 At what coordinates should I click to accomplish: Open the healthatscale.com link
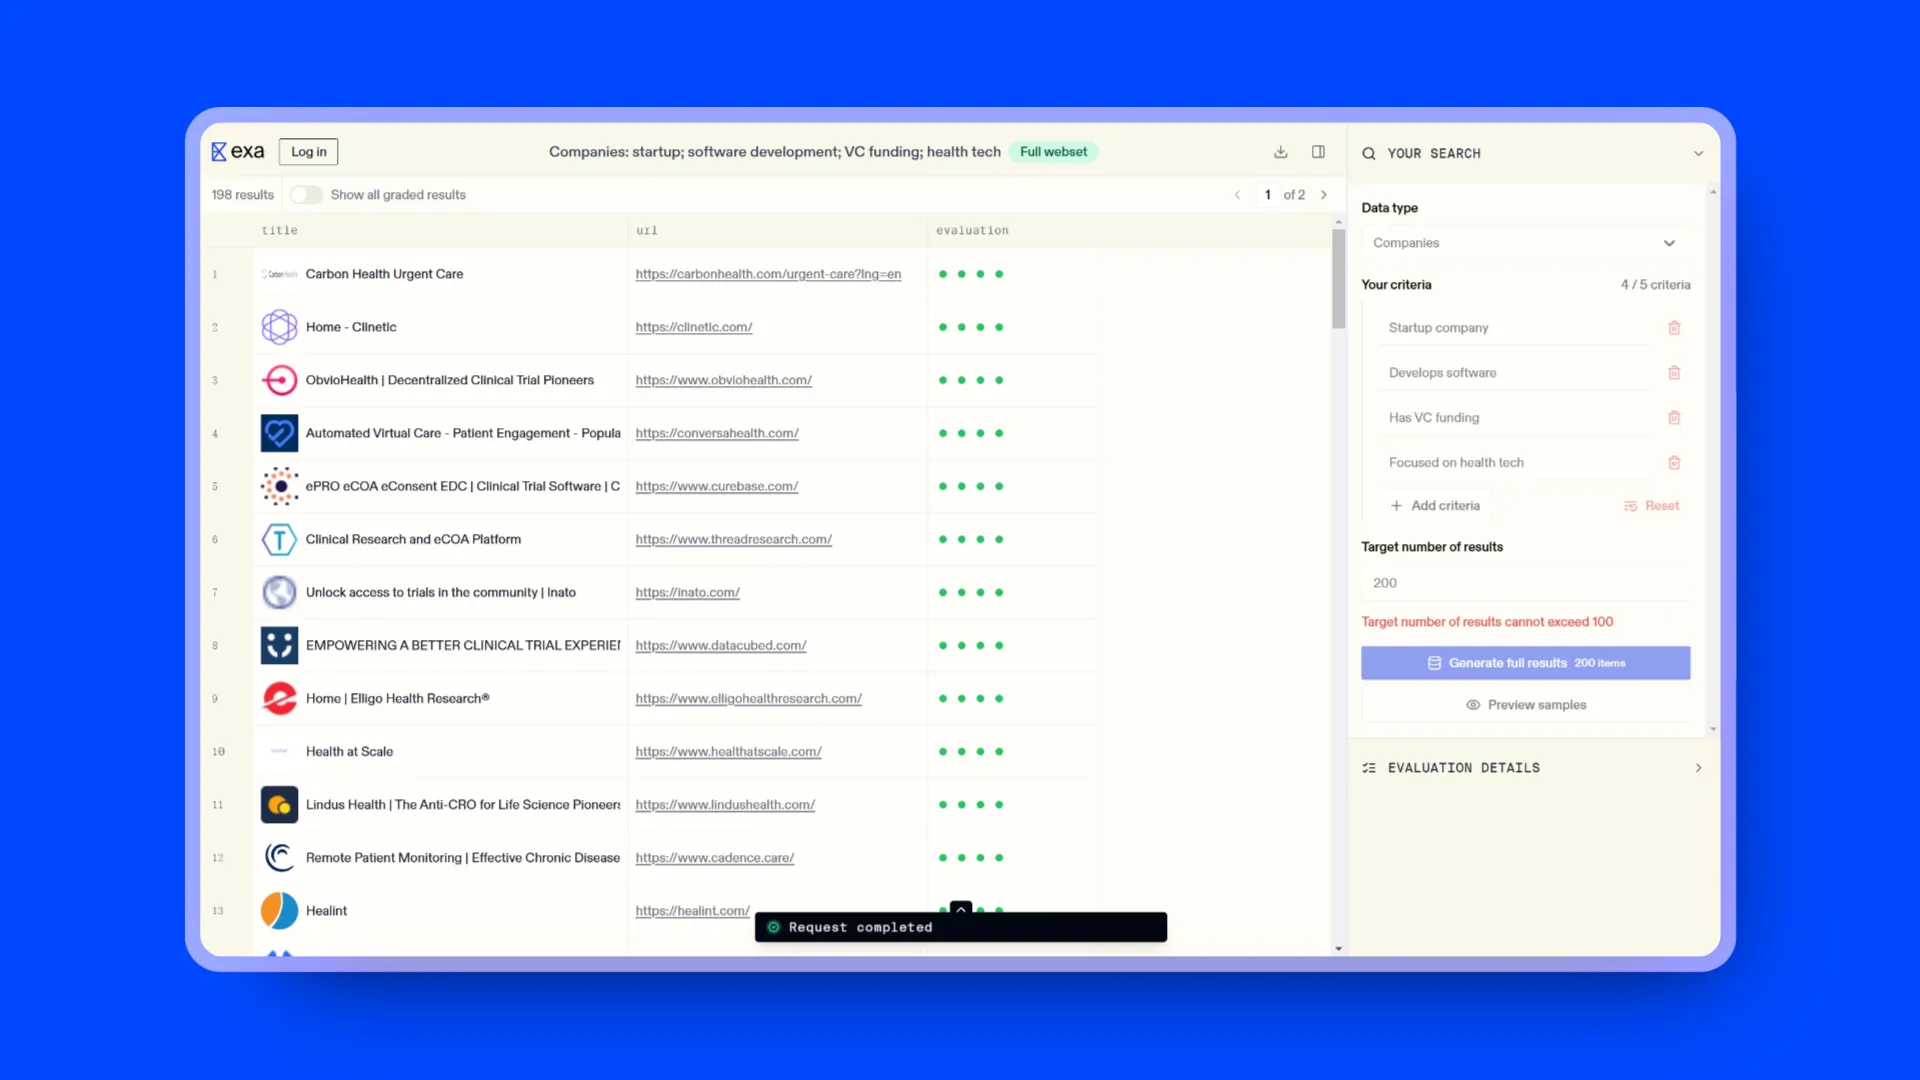pos(728,751)
